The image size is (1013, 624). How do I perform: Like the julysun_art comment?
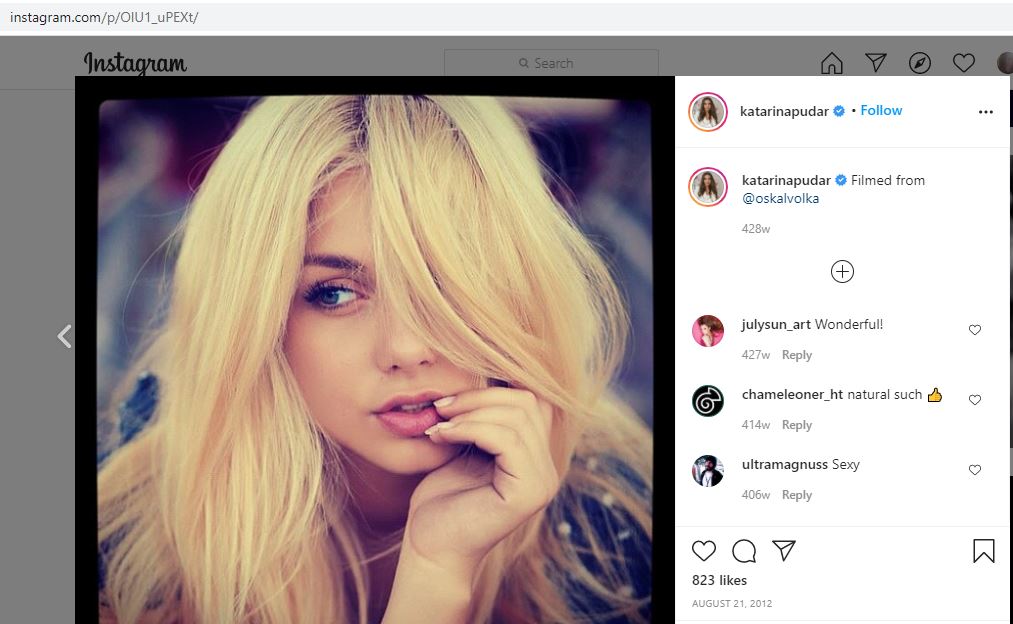coord(975,330)
